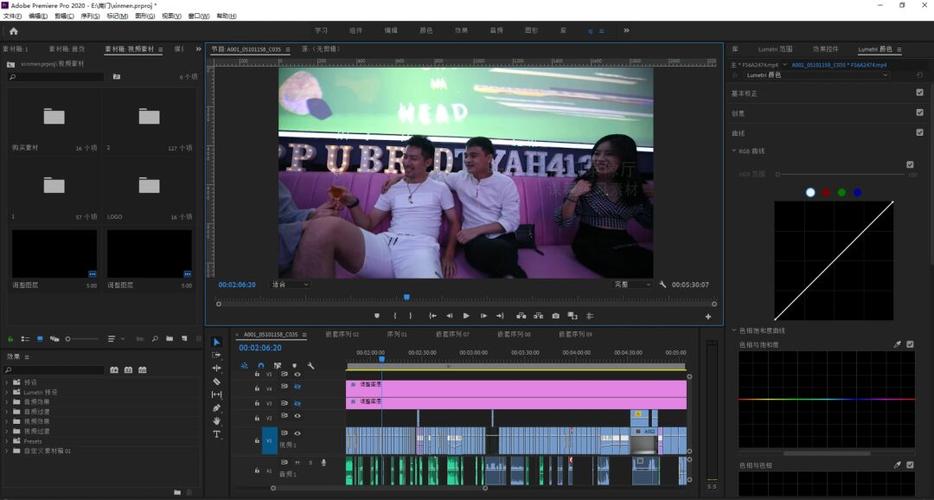Select the Razor tool in timeline toolbar
934x500 pixels.
(217, 381)
